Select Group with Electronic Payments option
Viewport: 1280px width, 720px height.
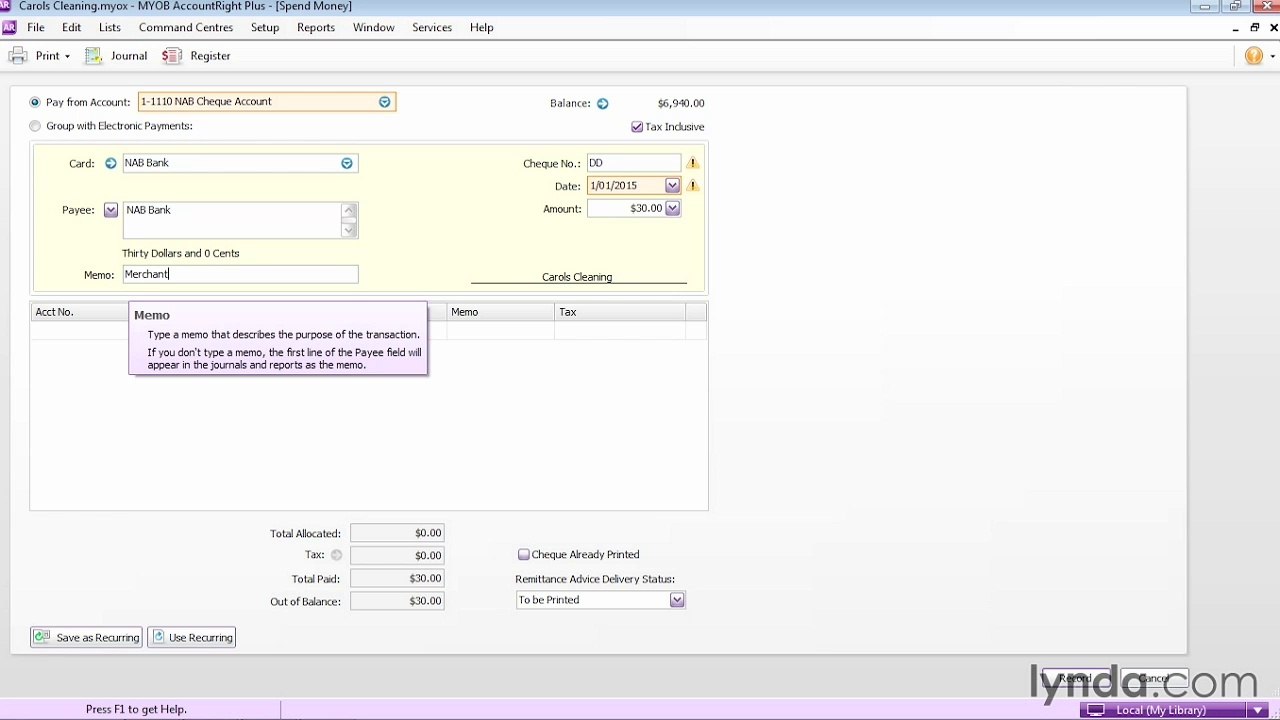[x=35, y=126]
